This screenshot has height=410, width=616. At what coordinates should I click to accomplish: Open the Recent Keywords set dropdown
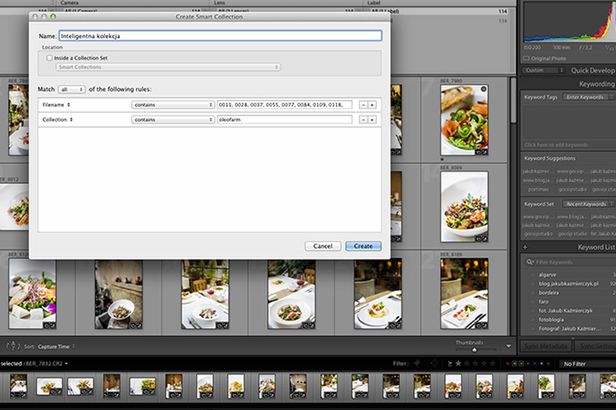[x=588, y=204]
